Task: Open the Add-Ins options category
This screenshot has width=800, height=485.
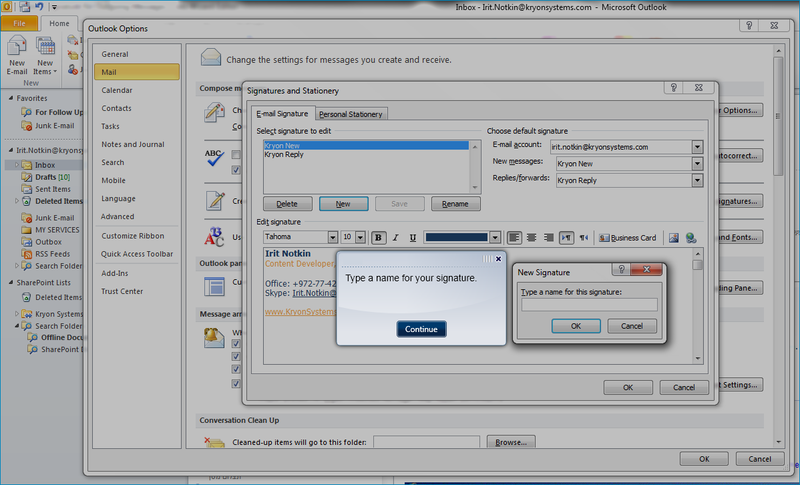Action: coord(136,273)
